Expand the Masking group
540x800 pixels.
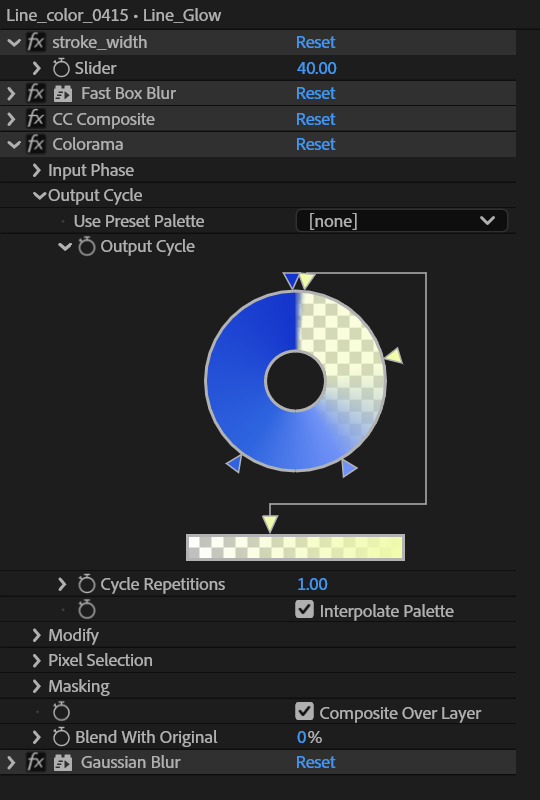[x=36, y=686]
